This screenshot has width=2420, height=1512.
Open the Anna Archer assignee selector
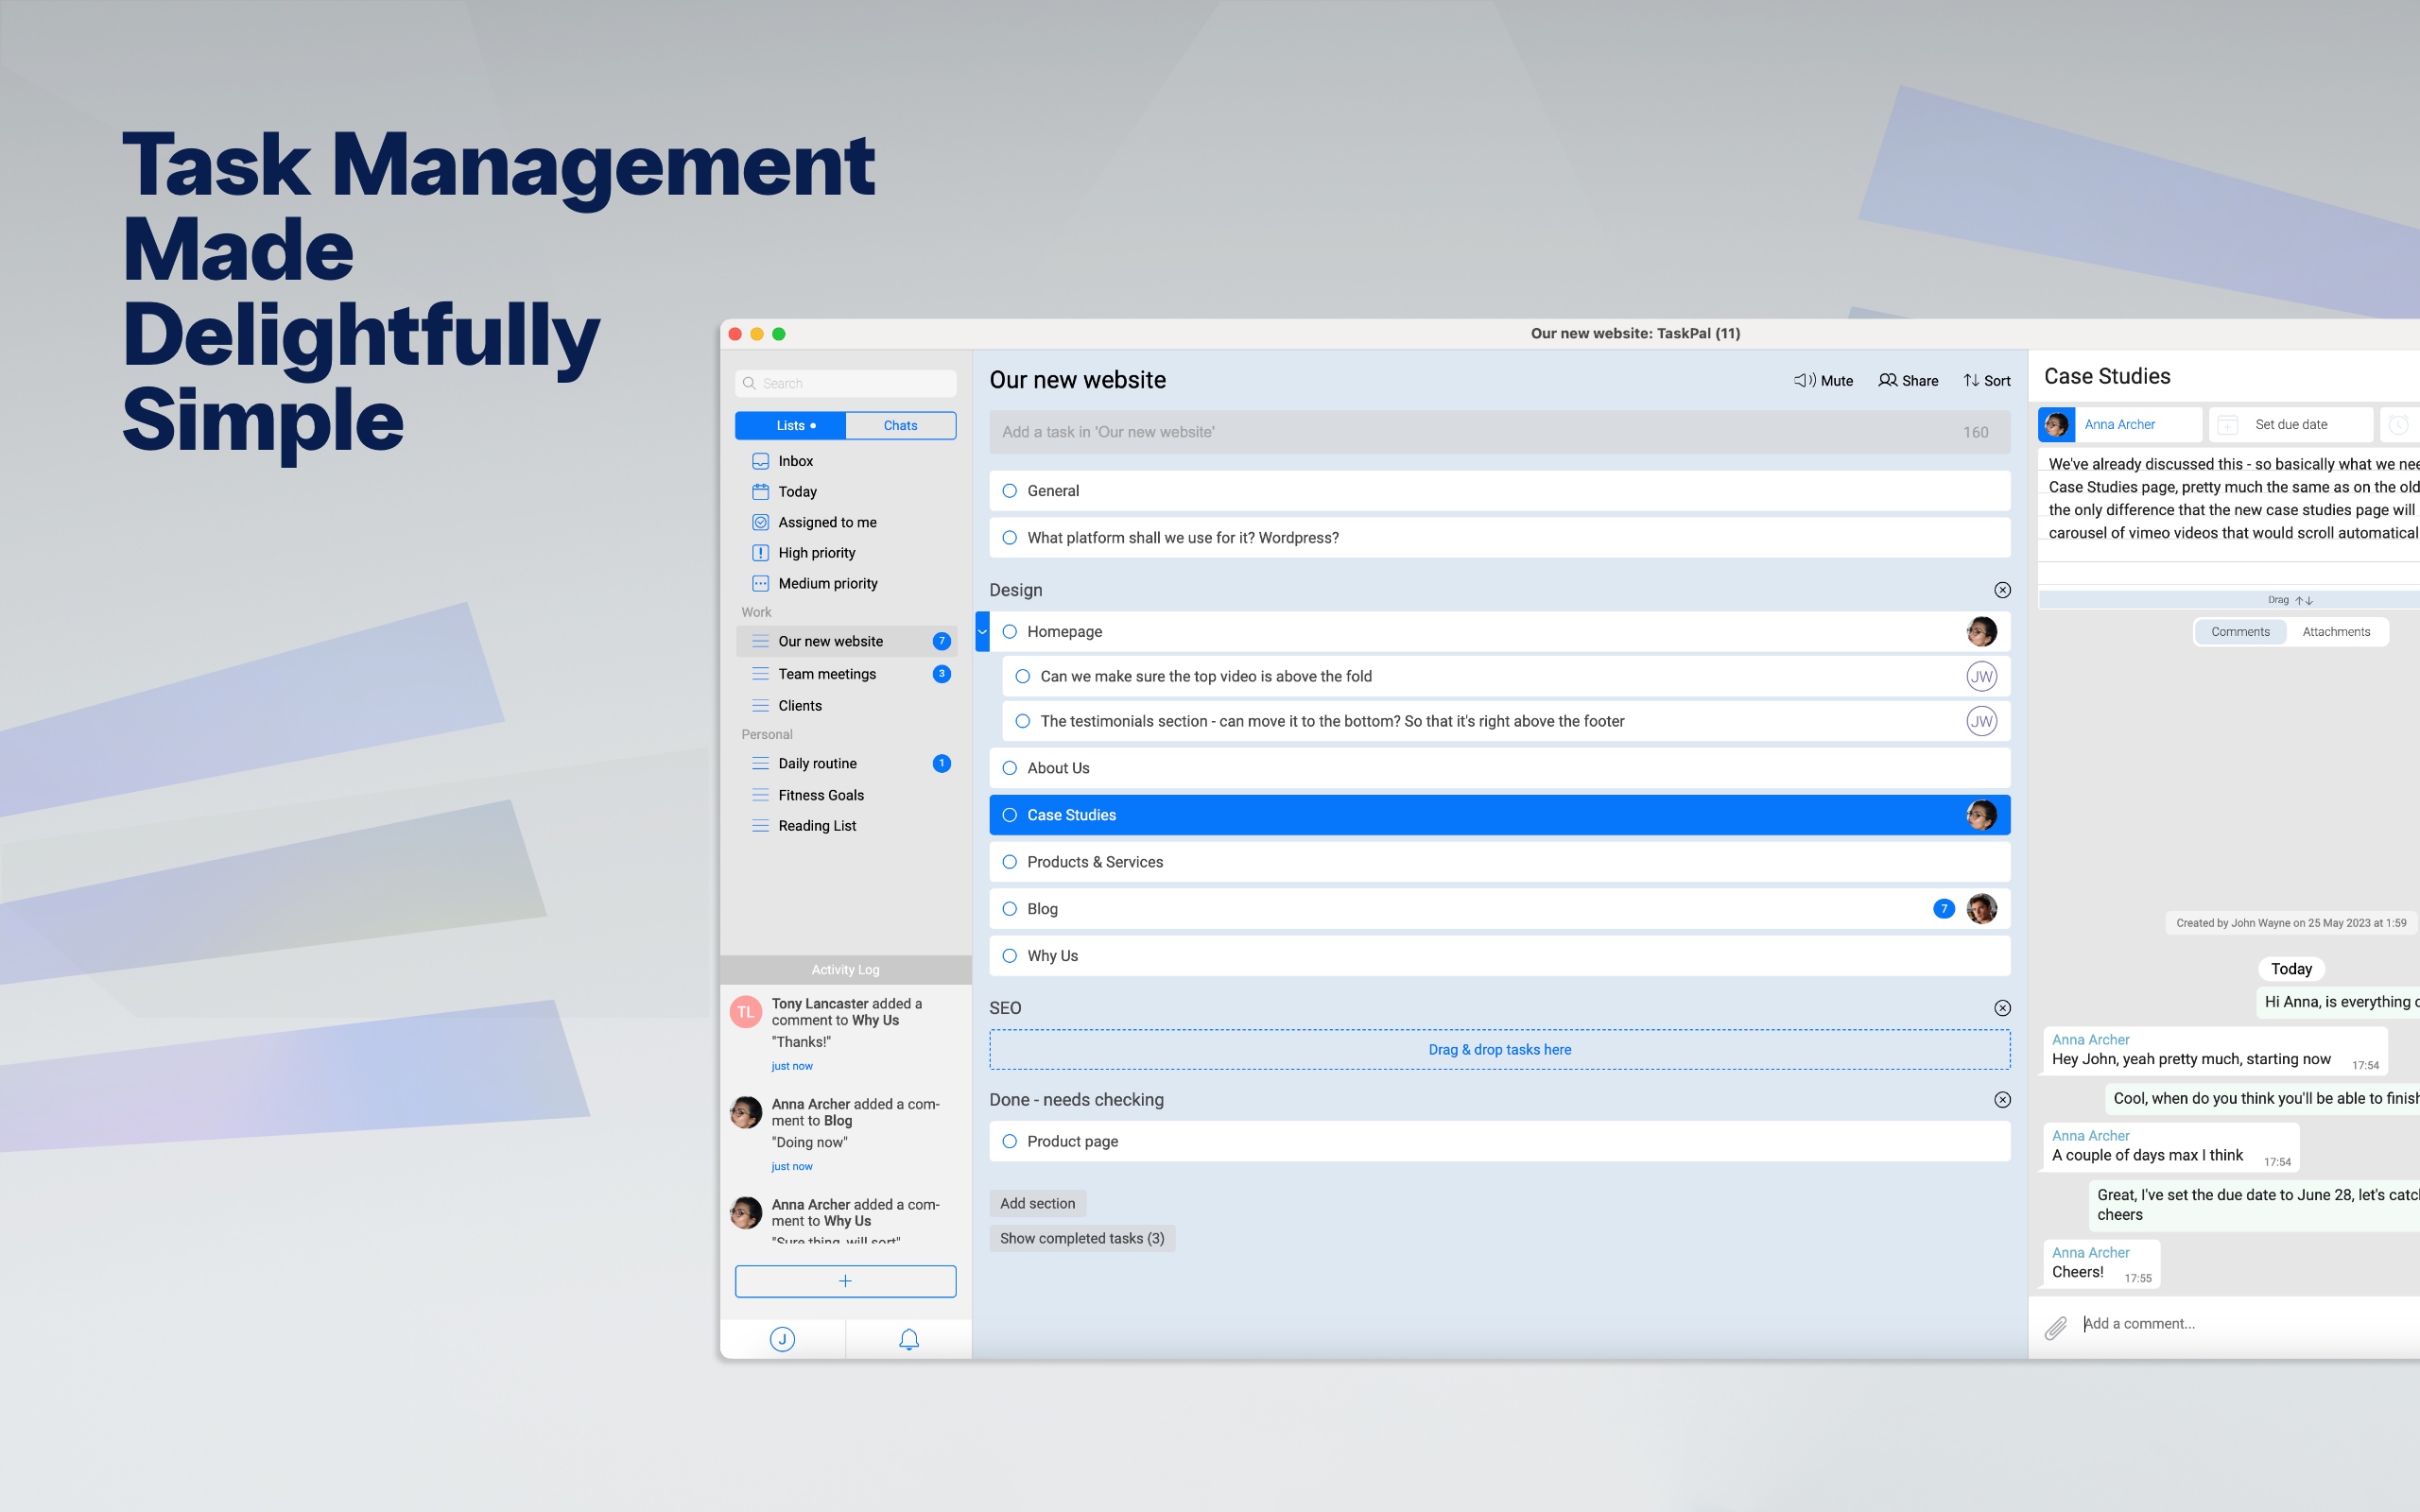click(x=2119, y=424)
